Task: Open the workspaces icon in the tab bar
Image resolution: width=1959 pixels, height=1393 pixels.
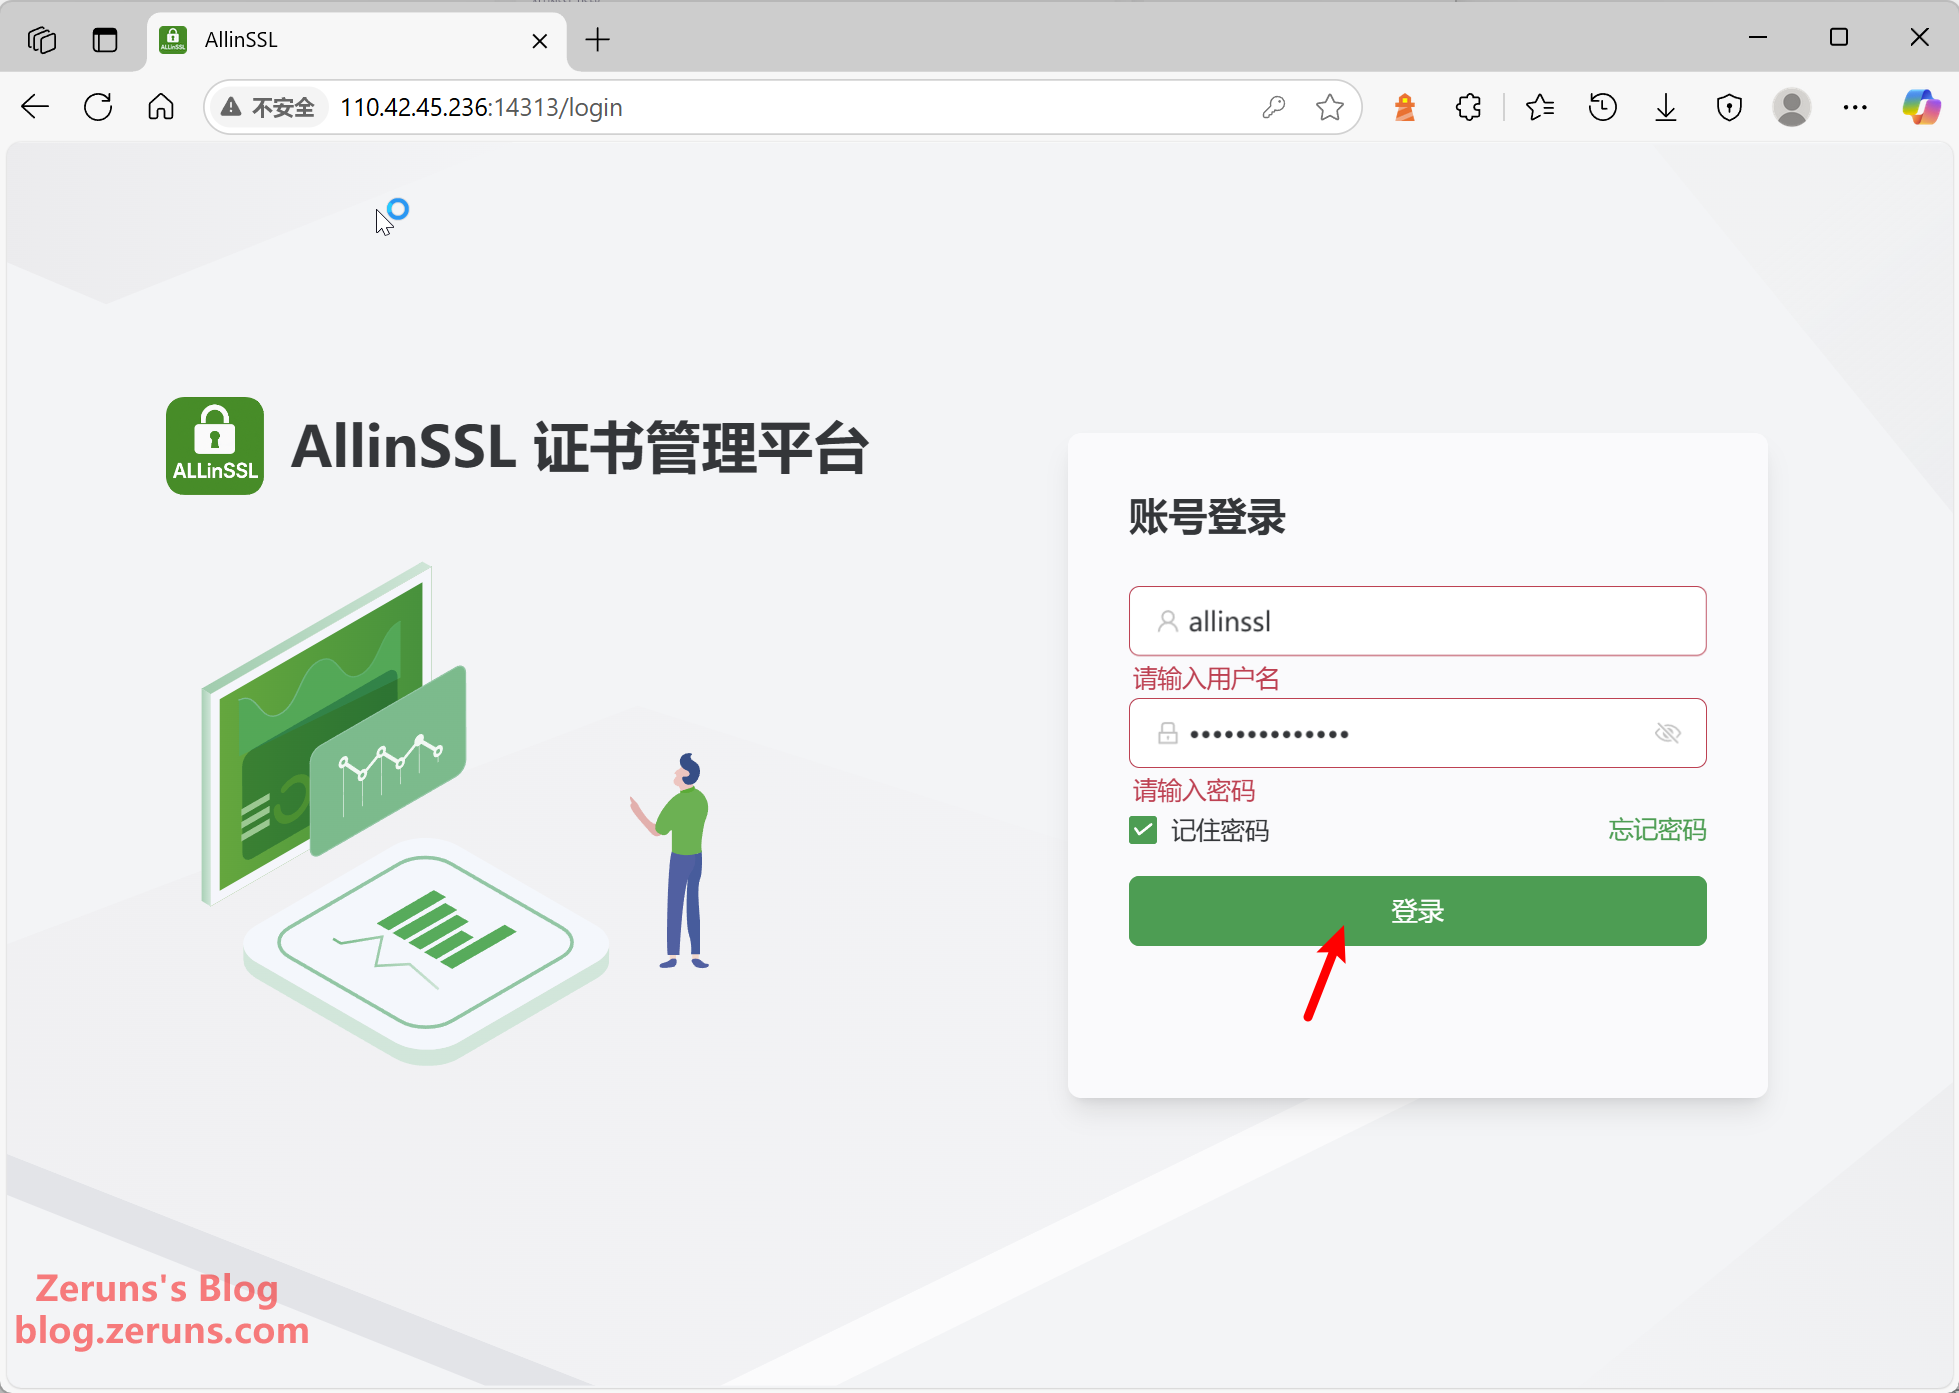Action: tap(42, 40)
